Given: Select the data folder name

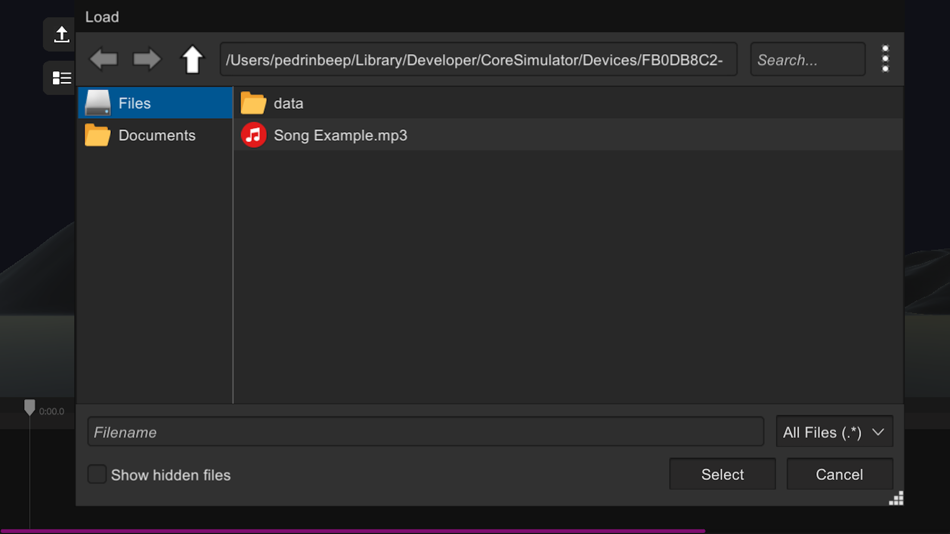Looking at the screenshot, I should [288, 103].
